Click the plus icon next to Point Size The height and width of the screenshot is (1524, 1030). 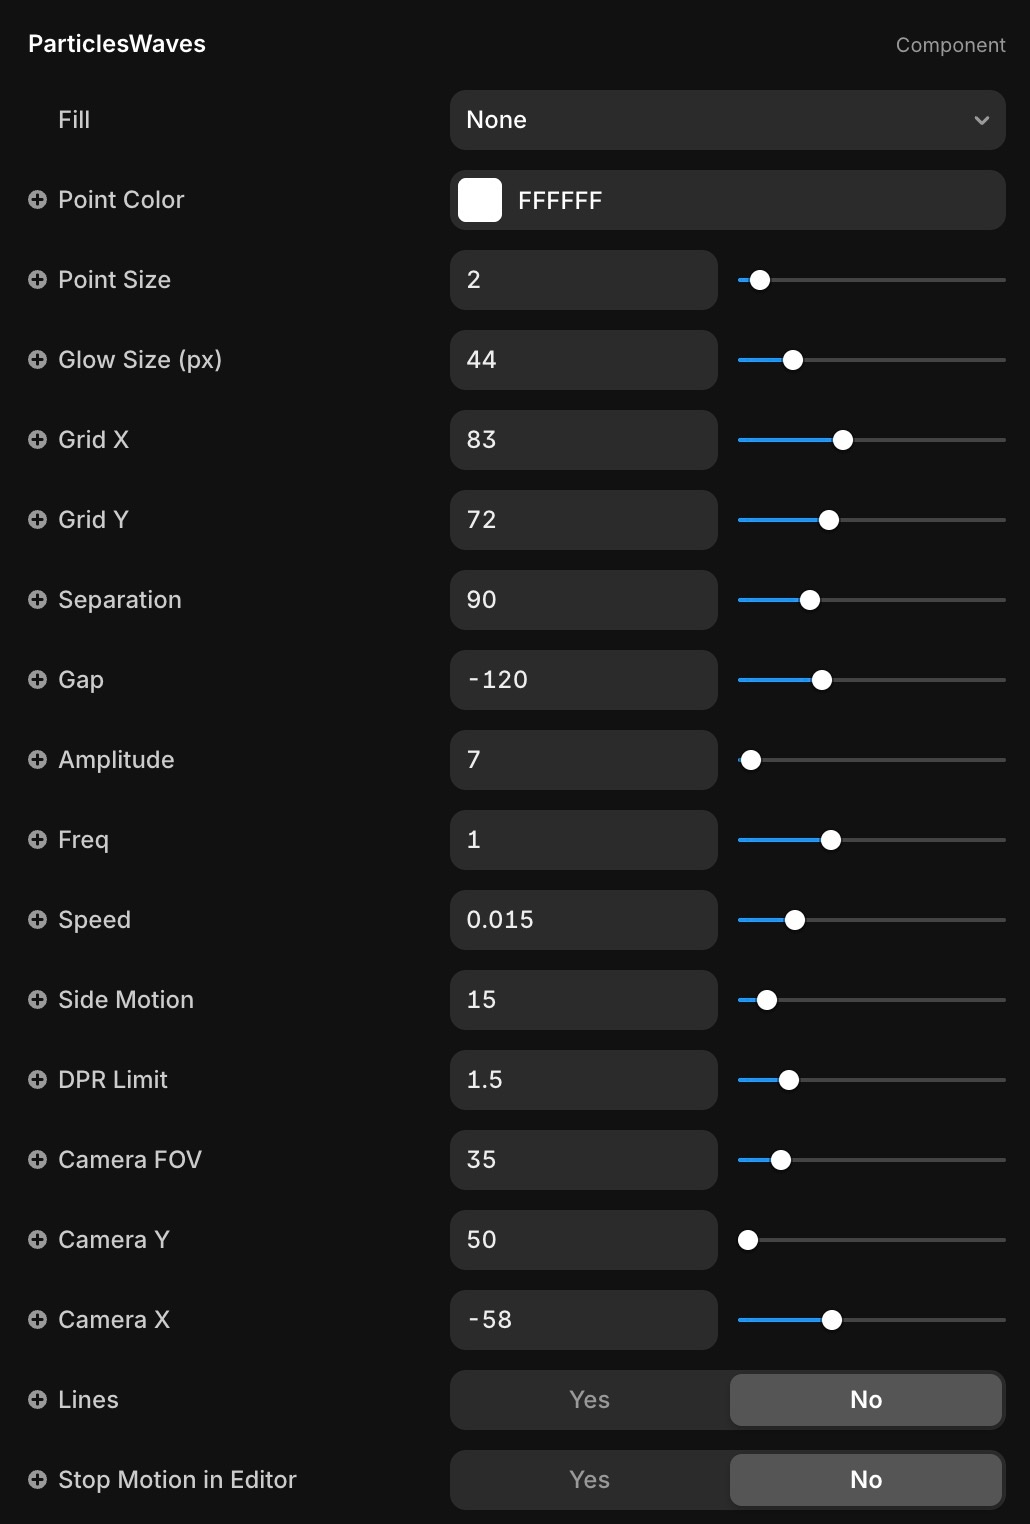click(x=37, y=280)
